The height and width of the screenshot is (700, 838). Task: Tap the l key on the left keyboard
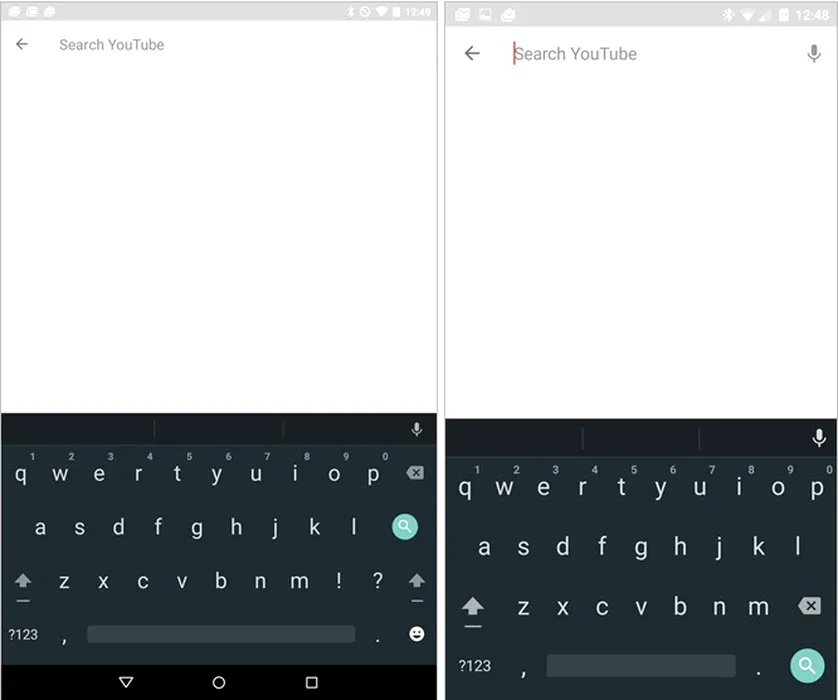click(353, 527)
